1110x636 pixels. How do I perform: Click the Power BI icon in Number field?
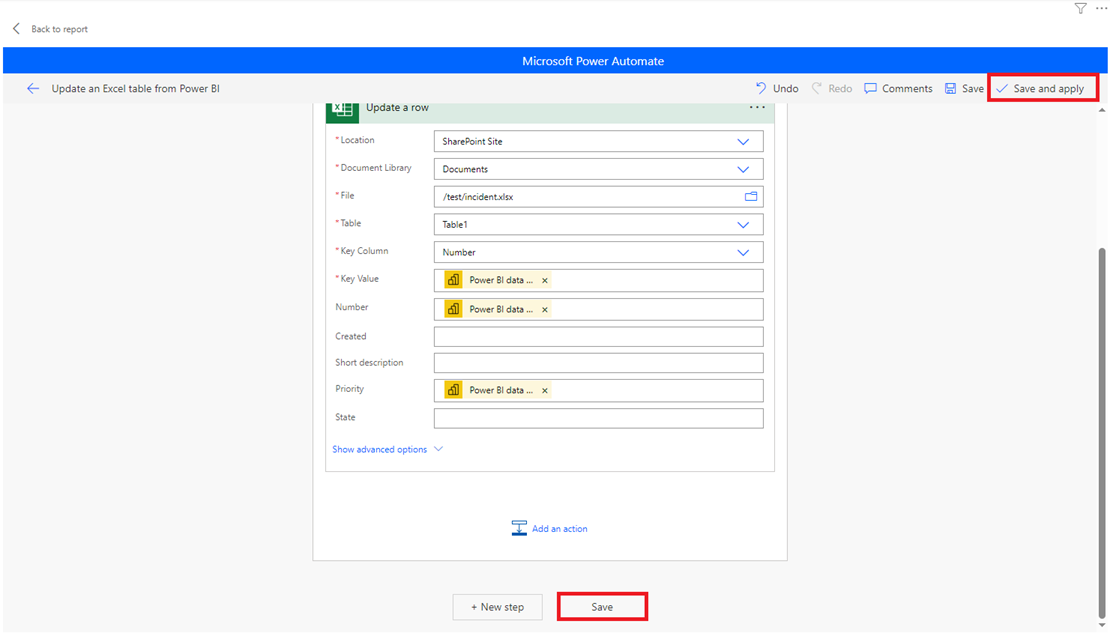tap(453, 309)
